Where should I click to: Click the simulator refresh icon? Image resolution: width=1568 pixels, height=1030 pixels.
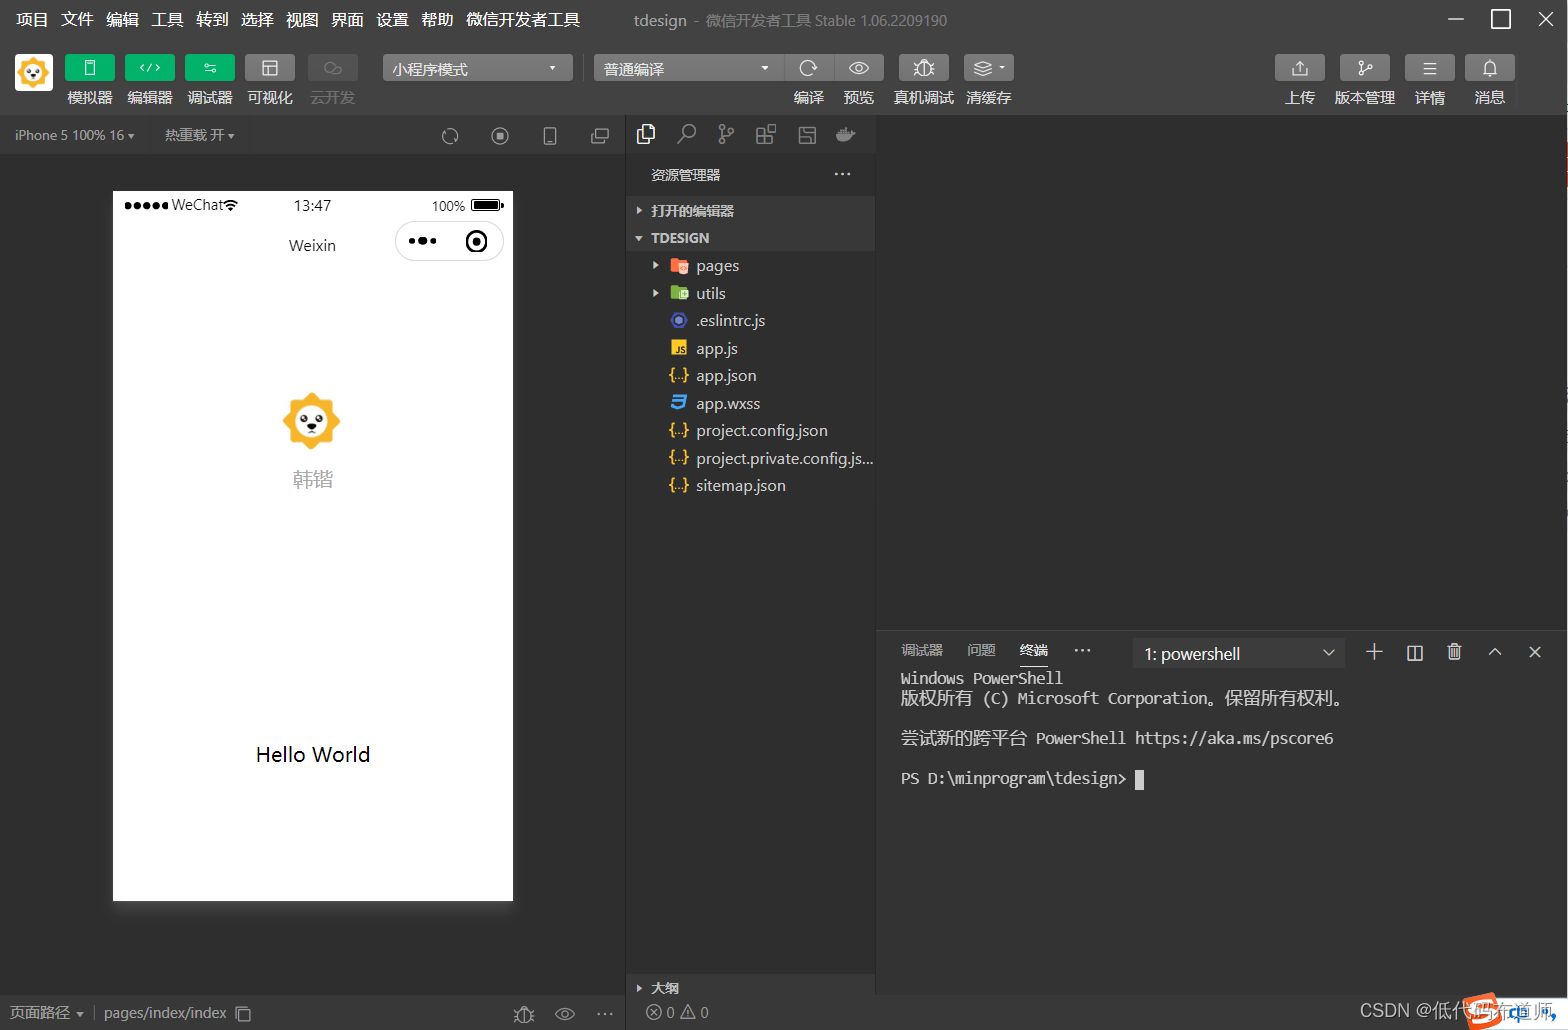tap(450, 136)
